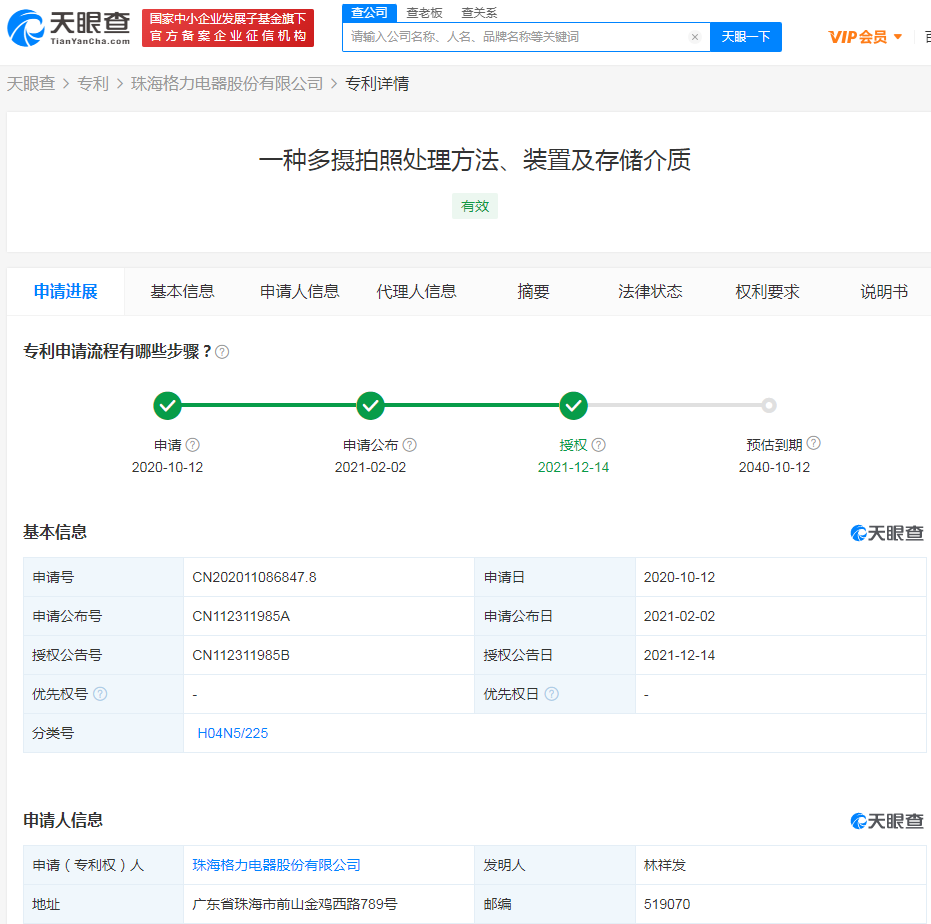Click the 申请公布 green checkmark step

click(370, 406)
